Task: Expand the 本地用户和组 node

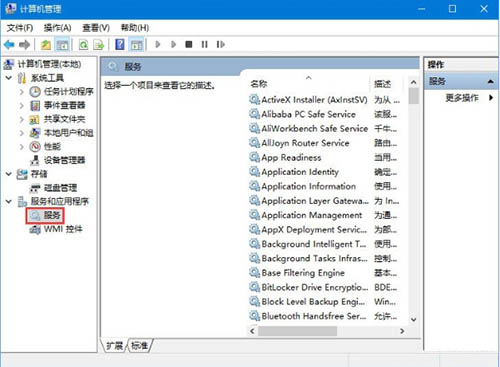Action: [22, 133]
